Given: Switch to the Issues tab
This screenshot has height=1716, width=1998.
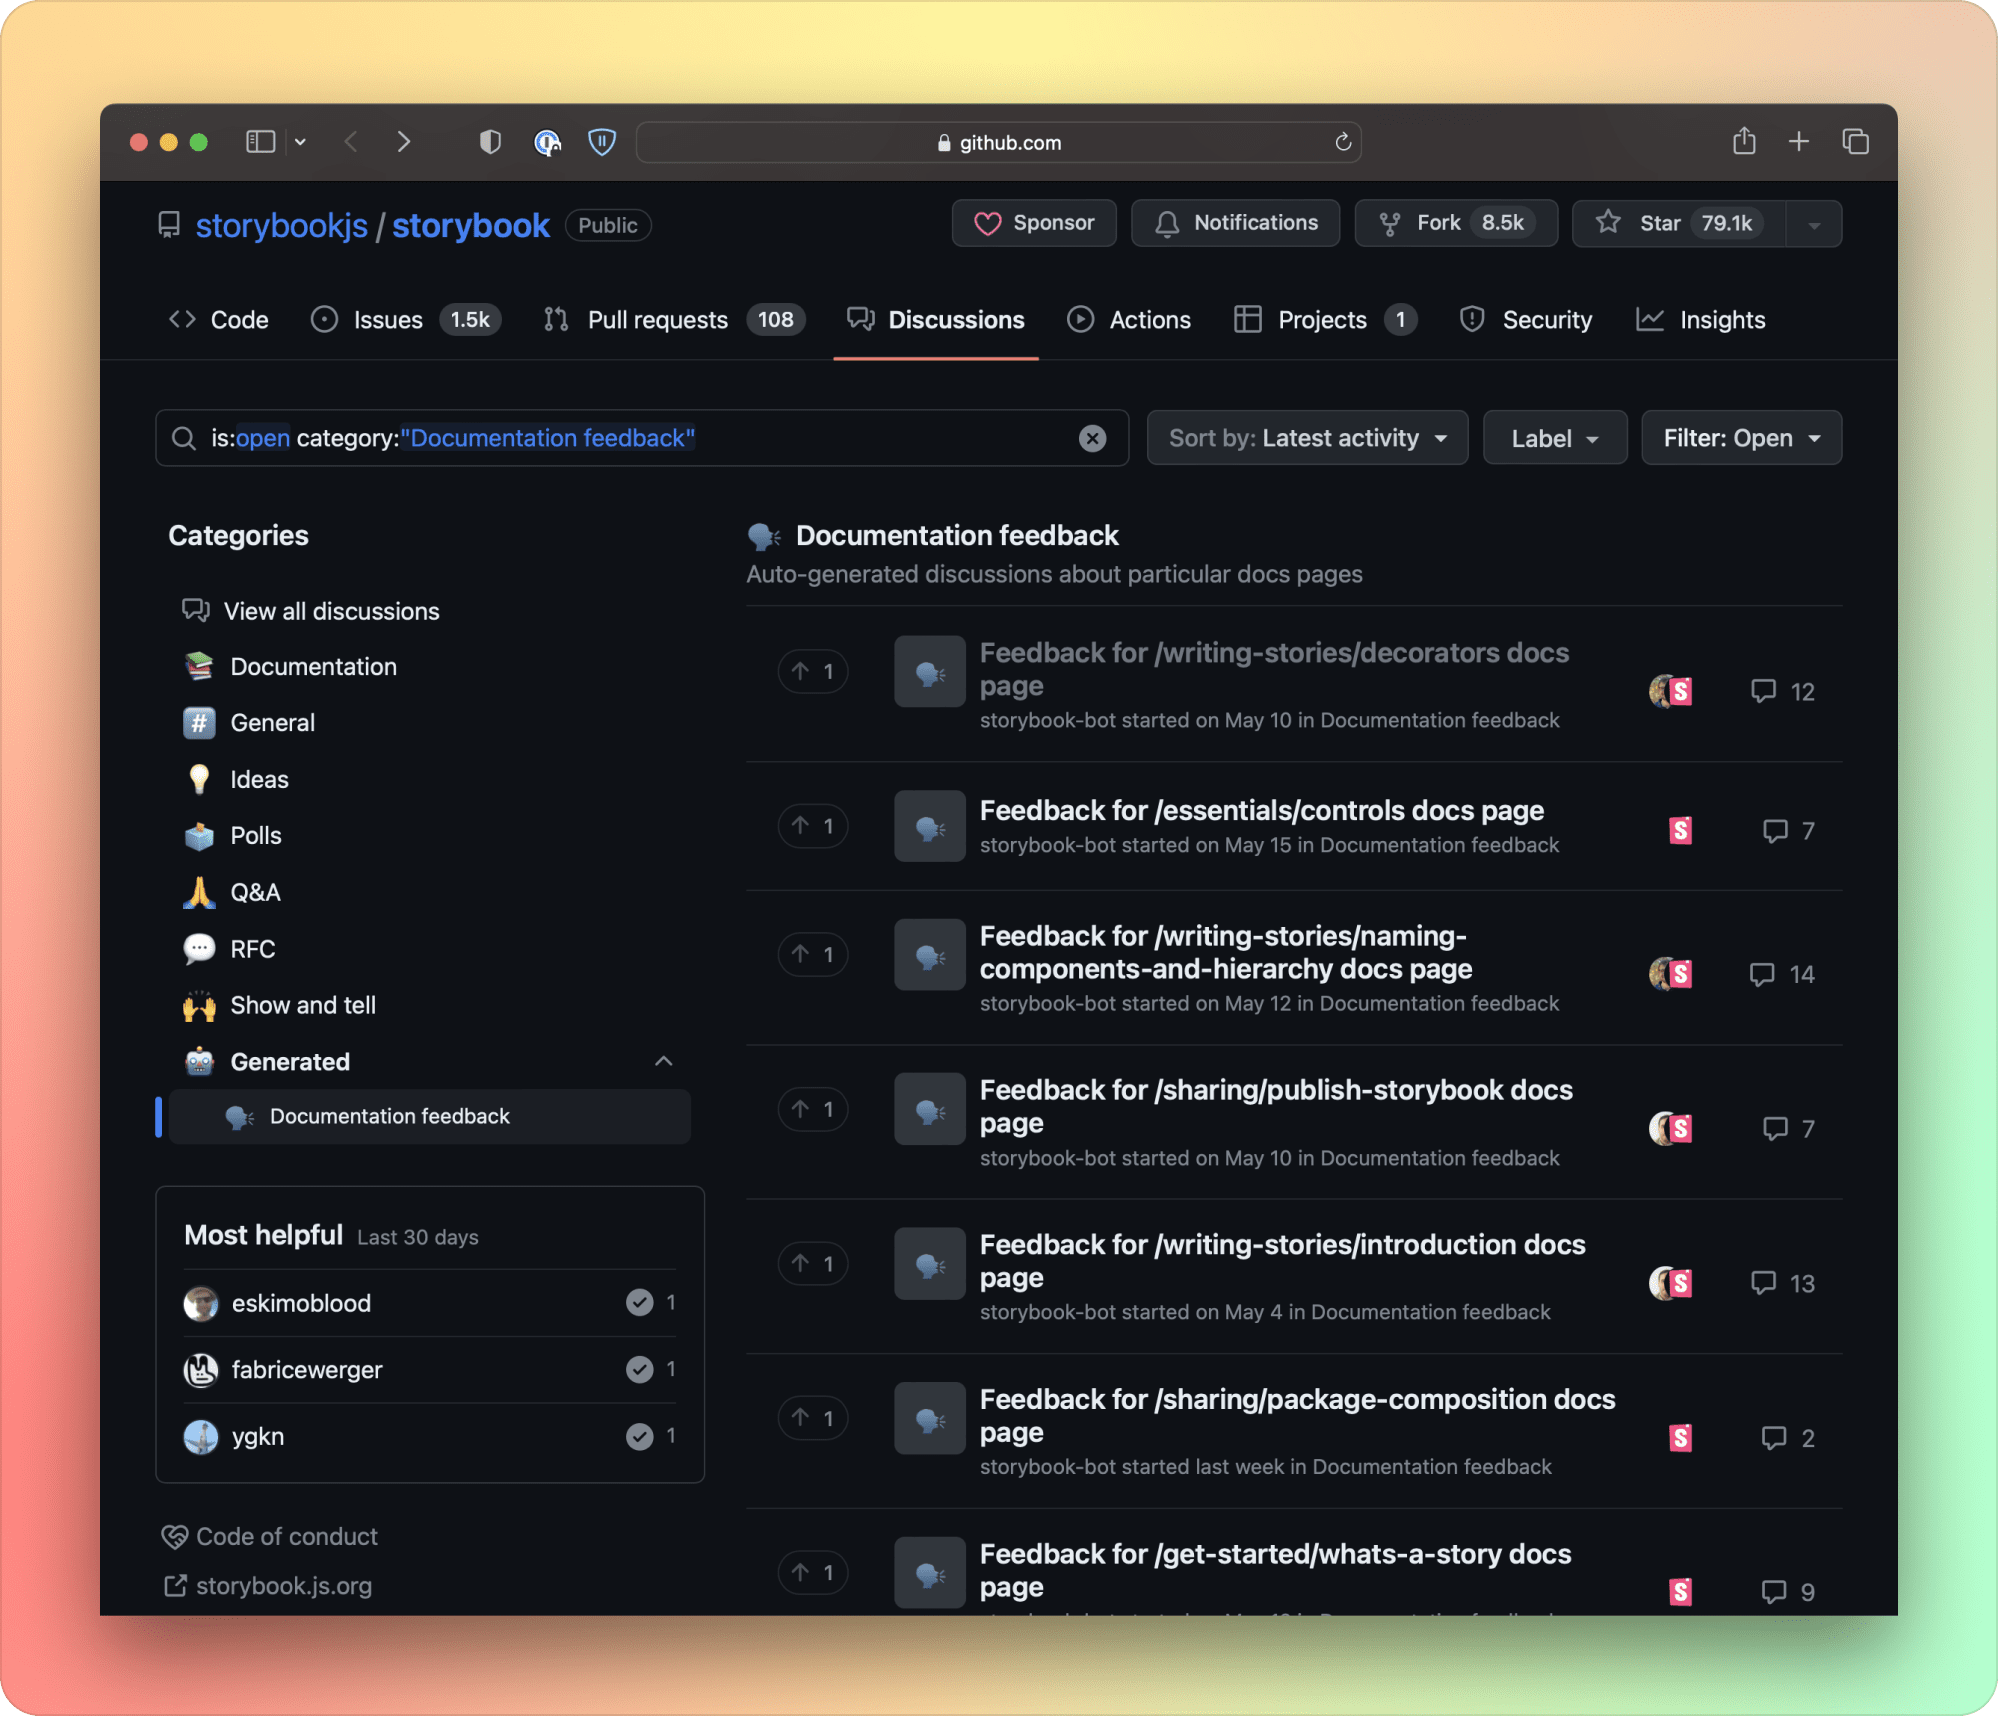Looking at the screenshot, I should [387, 319].
